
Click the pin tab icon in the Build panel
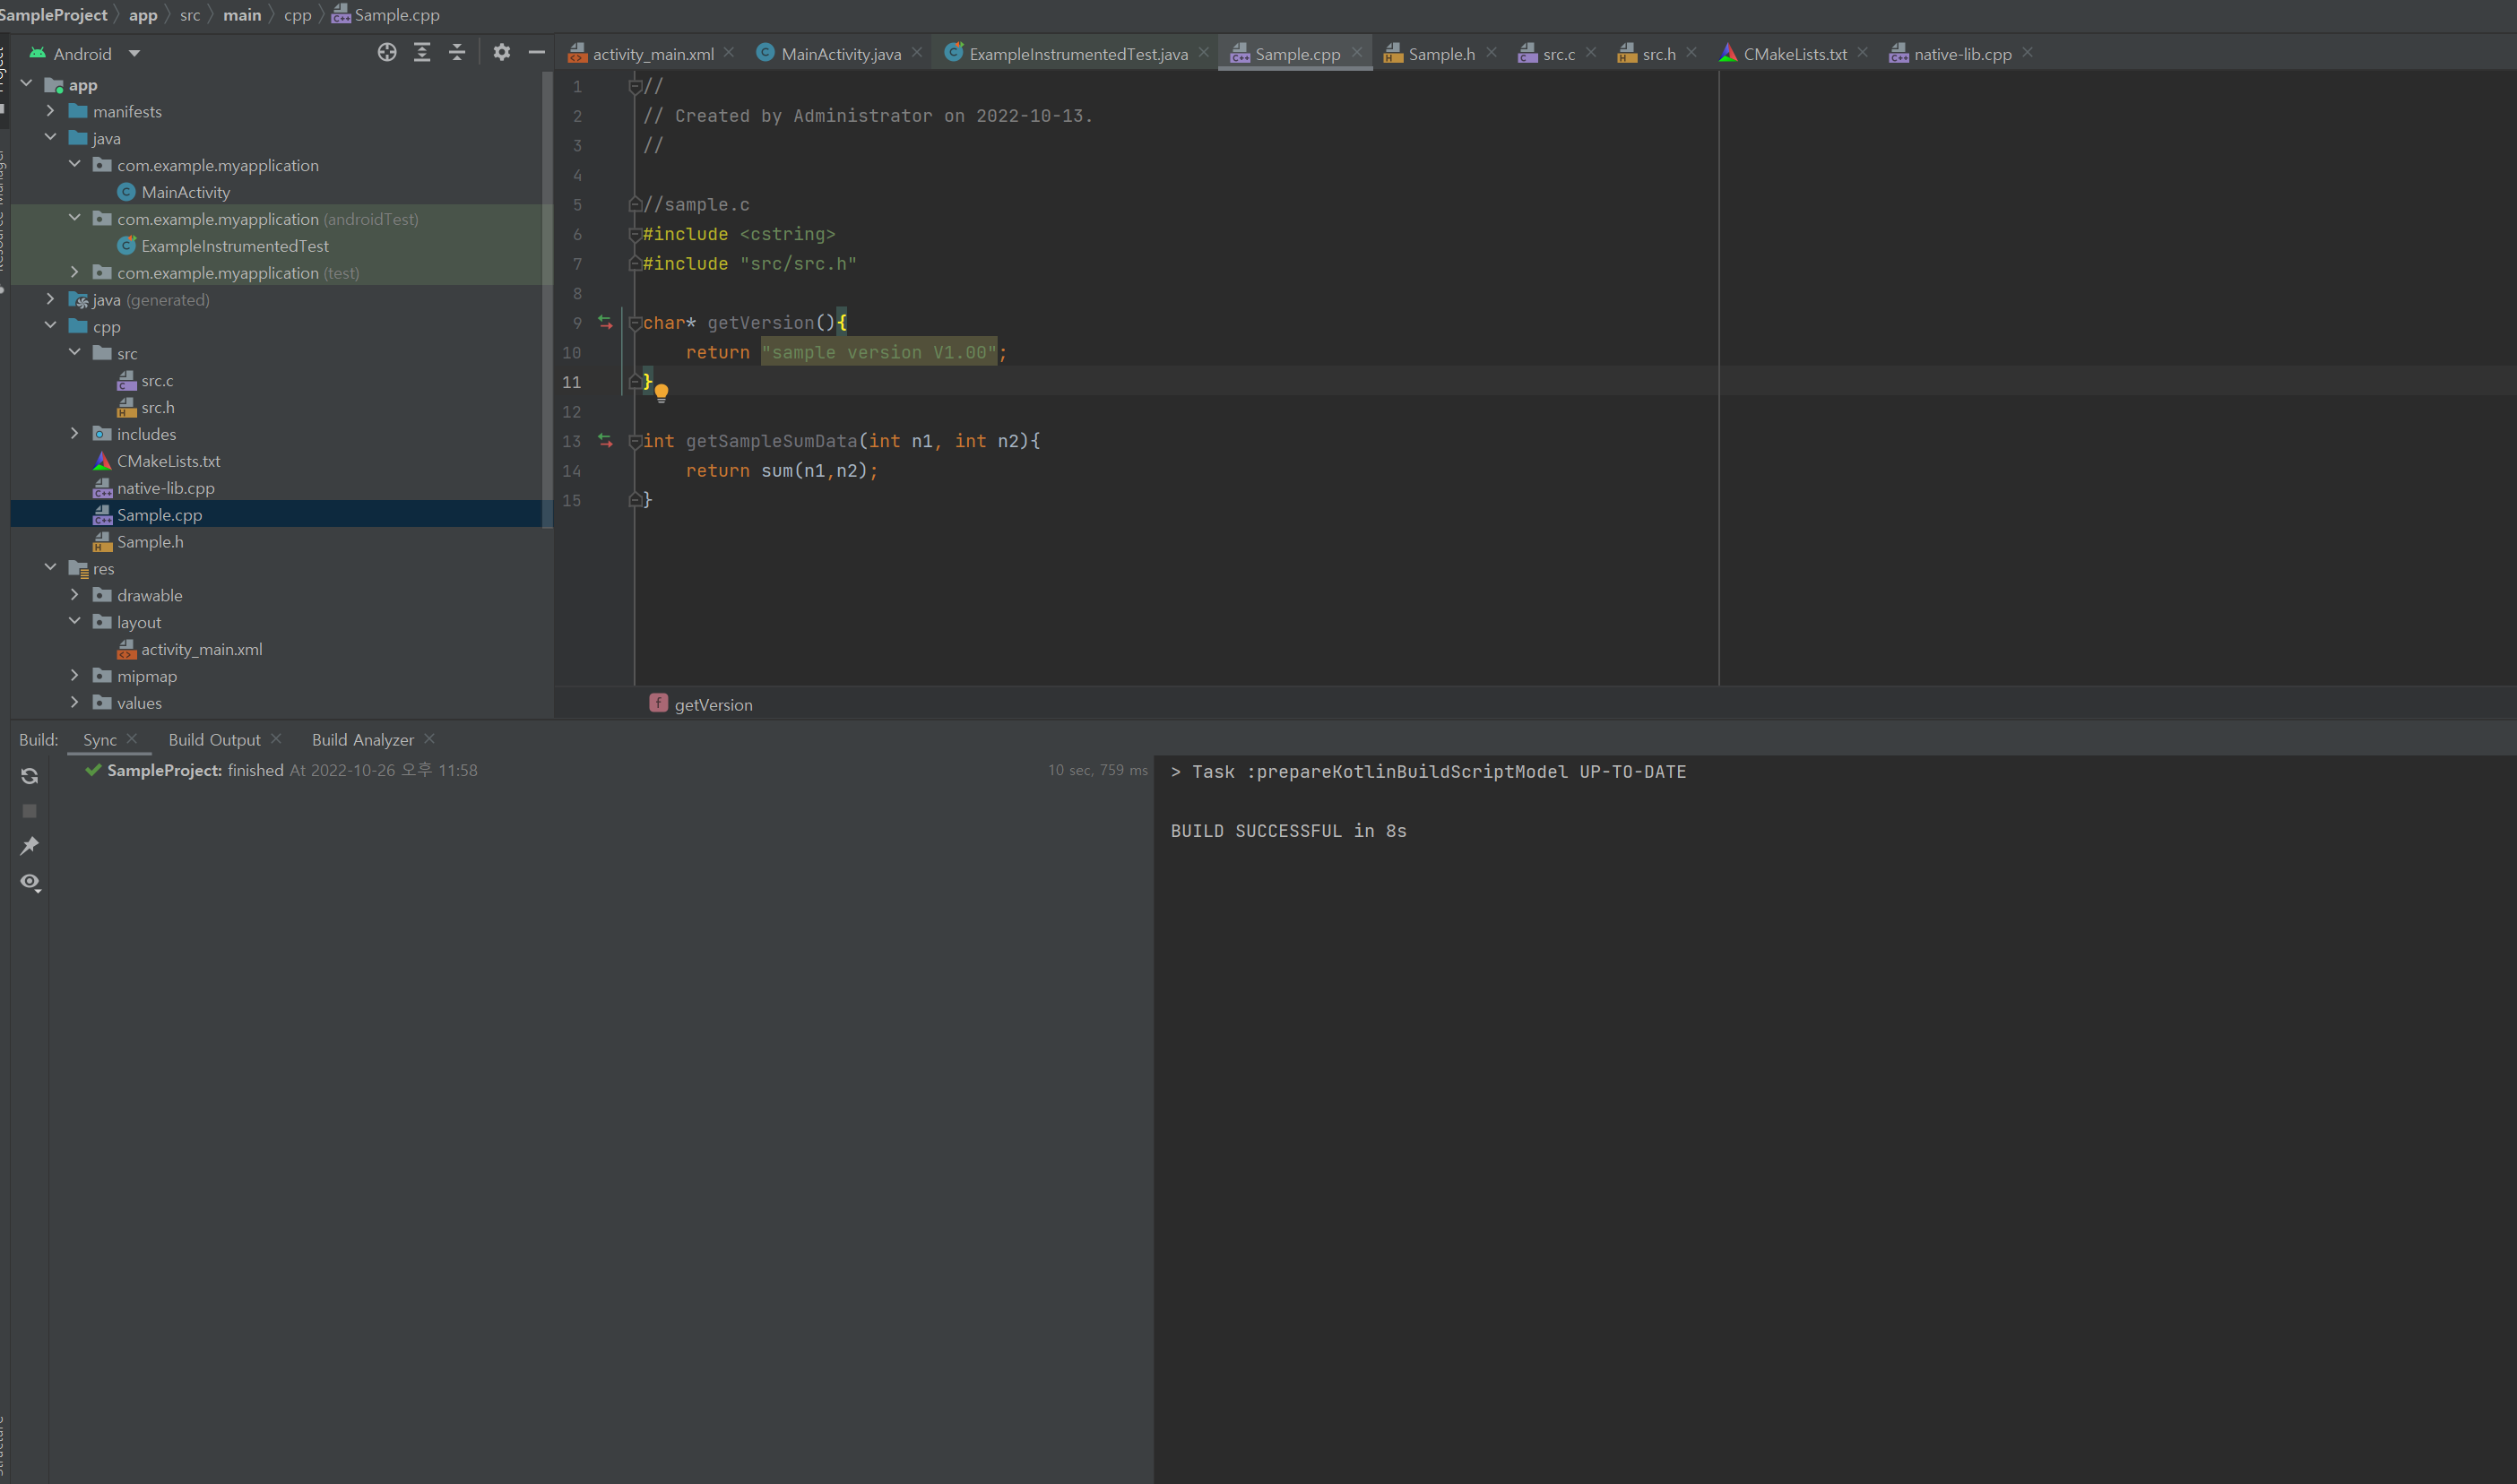click(x=30, y=846)
